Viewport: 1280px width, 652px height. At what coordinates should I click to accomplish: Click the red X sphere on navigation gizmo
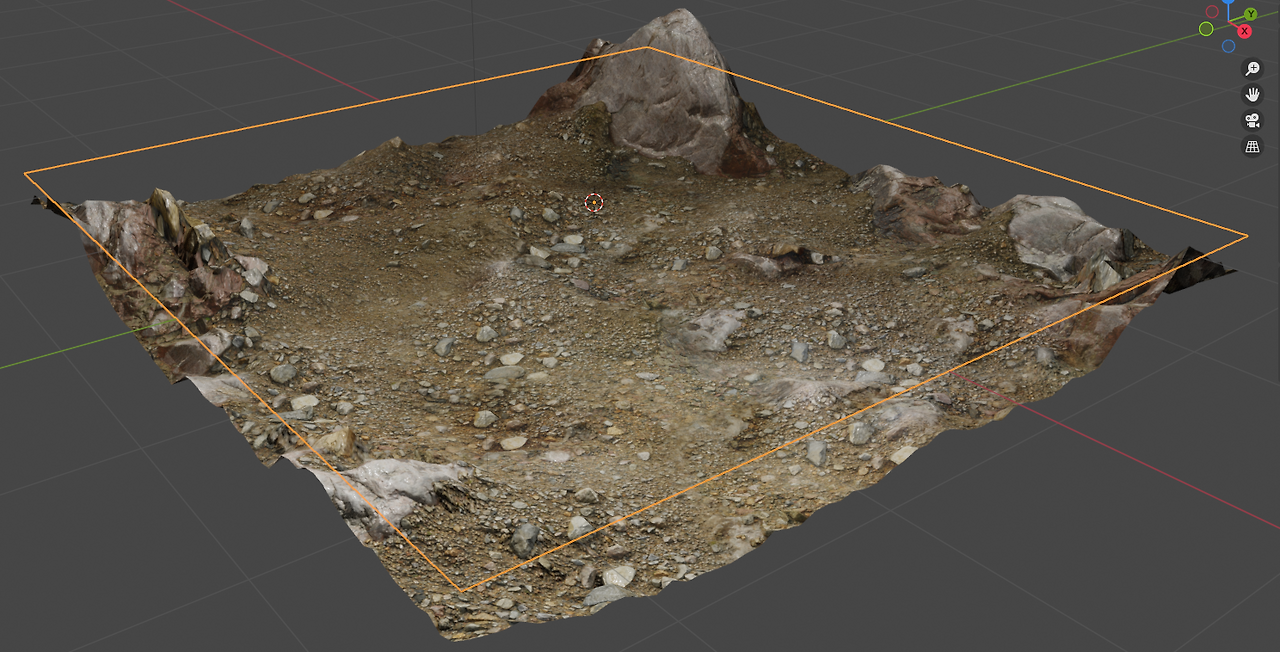(1244, 31)
